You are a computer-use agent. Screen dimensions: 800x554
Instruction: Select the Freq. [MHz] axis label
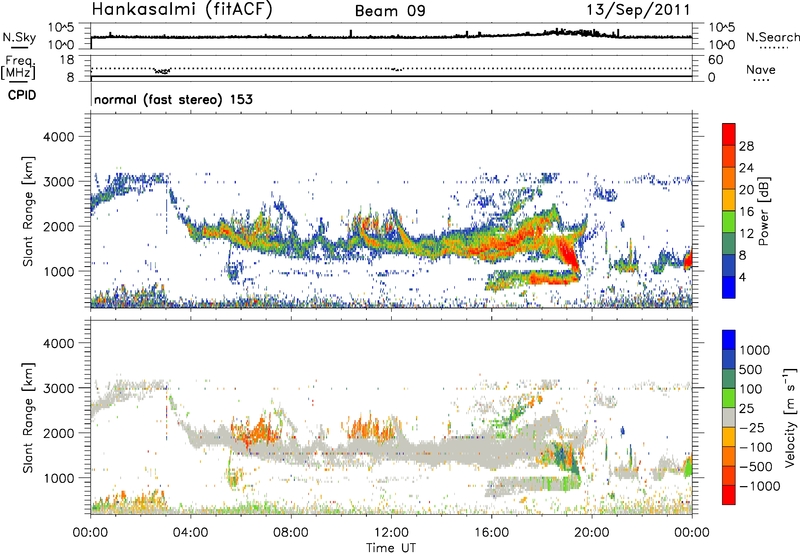(x=18, y=67)
